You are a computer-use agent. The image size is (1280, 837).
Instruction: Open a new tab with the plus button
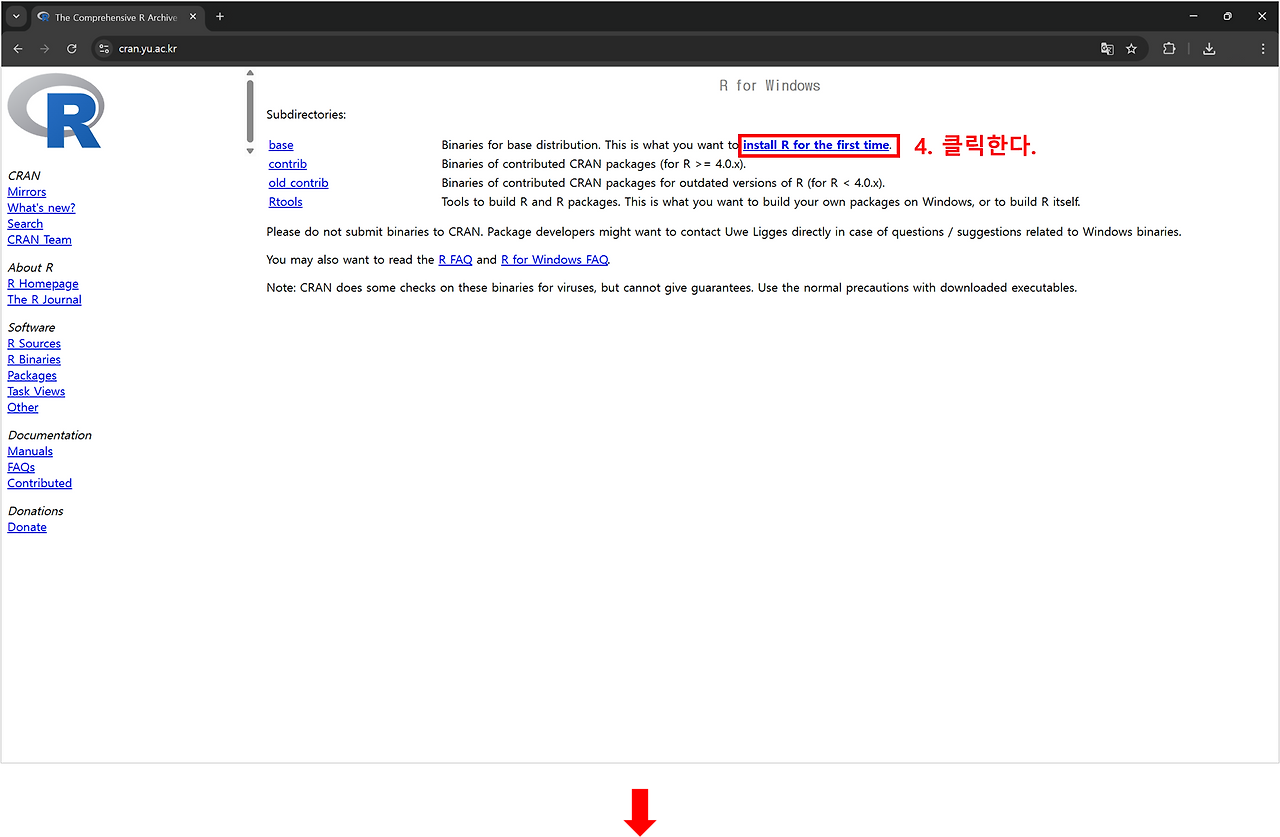(220, 16)
